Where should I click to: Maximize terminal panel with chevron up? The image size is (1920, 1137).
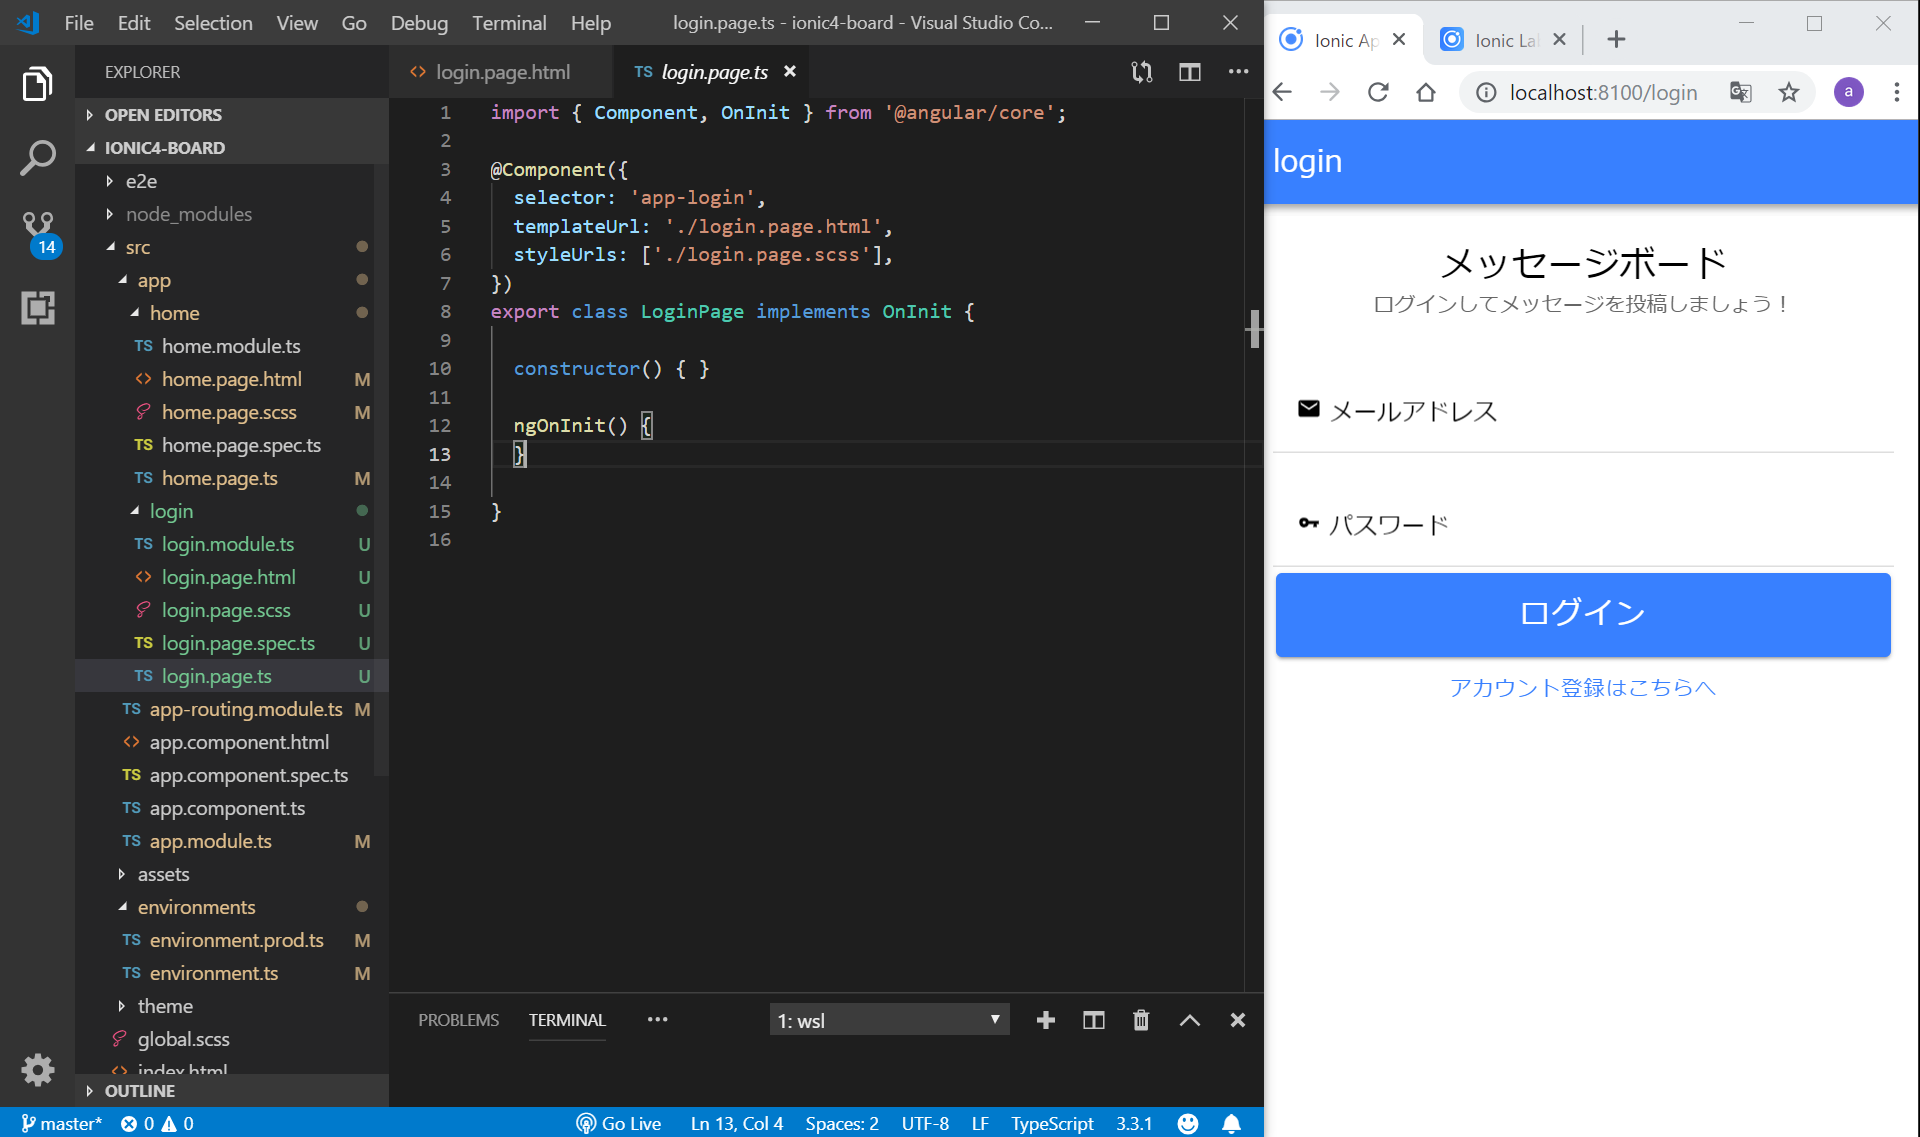pos(1189,1020)
